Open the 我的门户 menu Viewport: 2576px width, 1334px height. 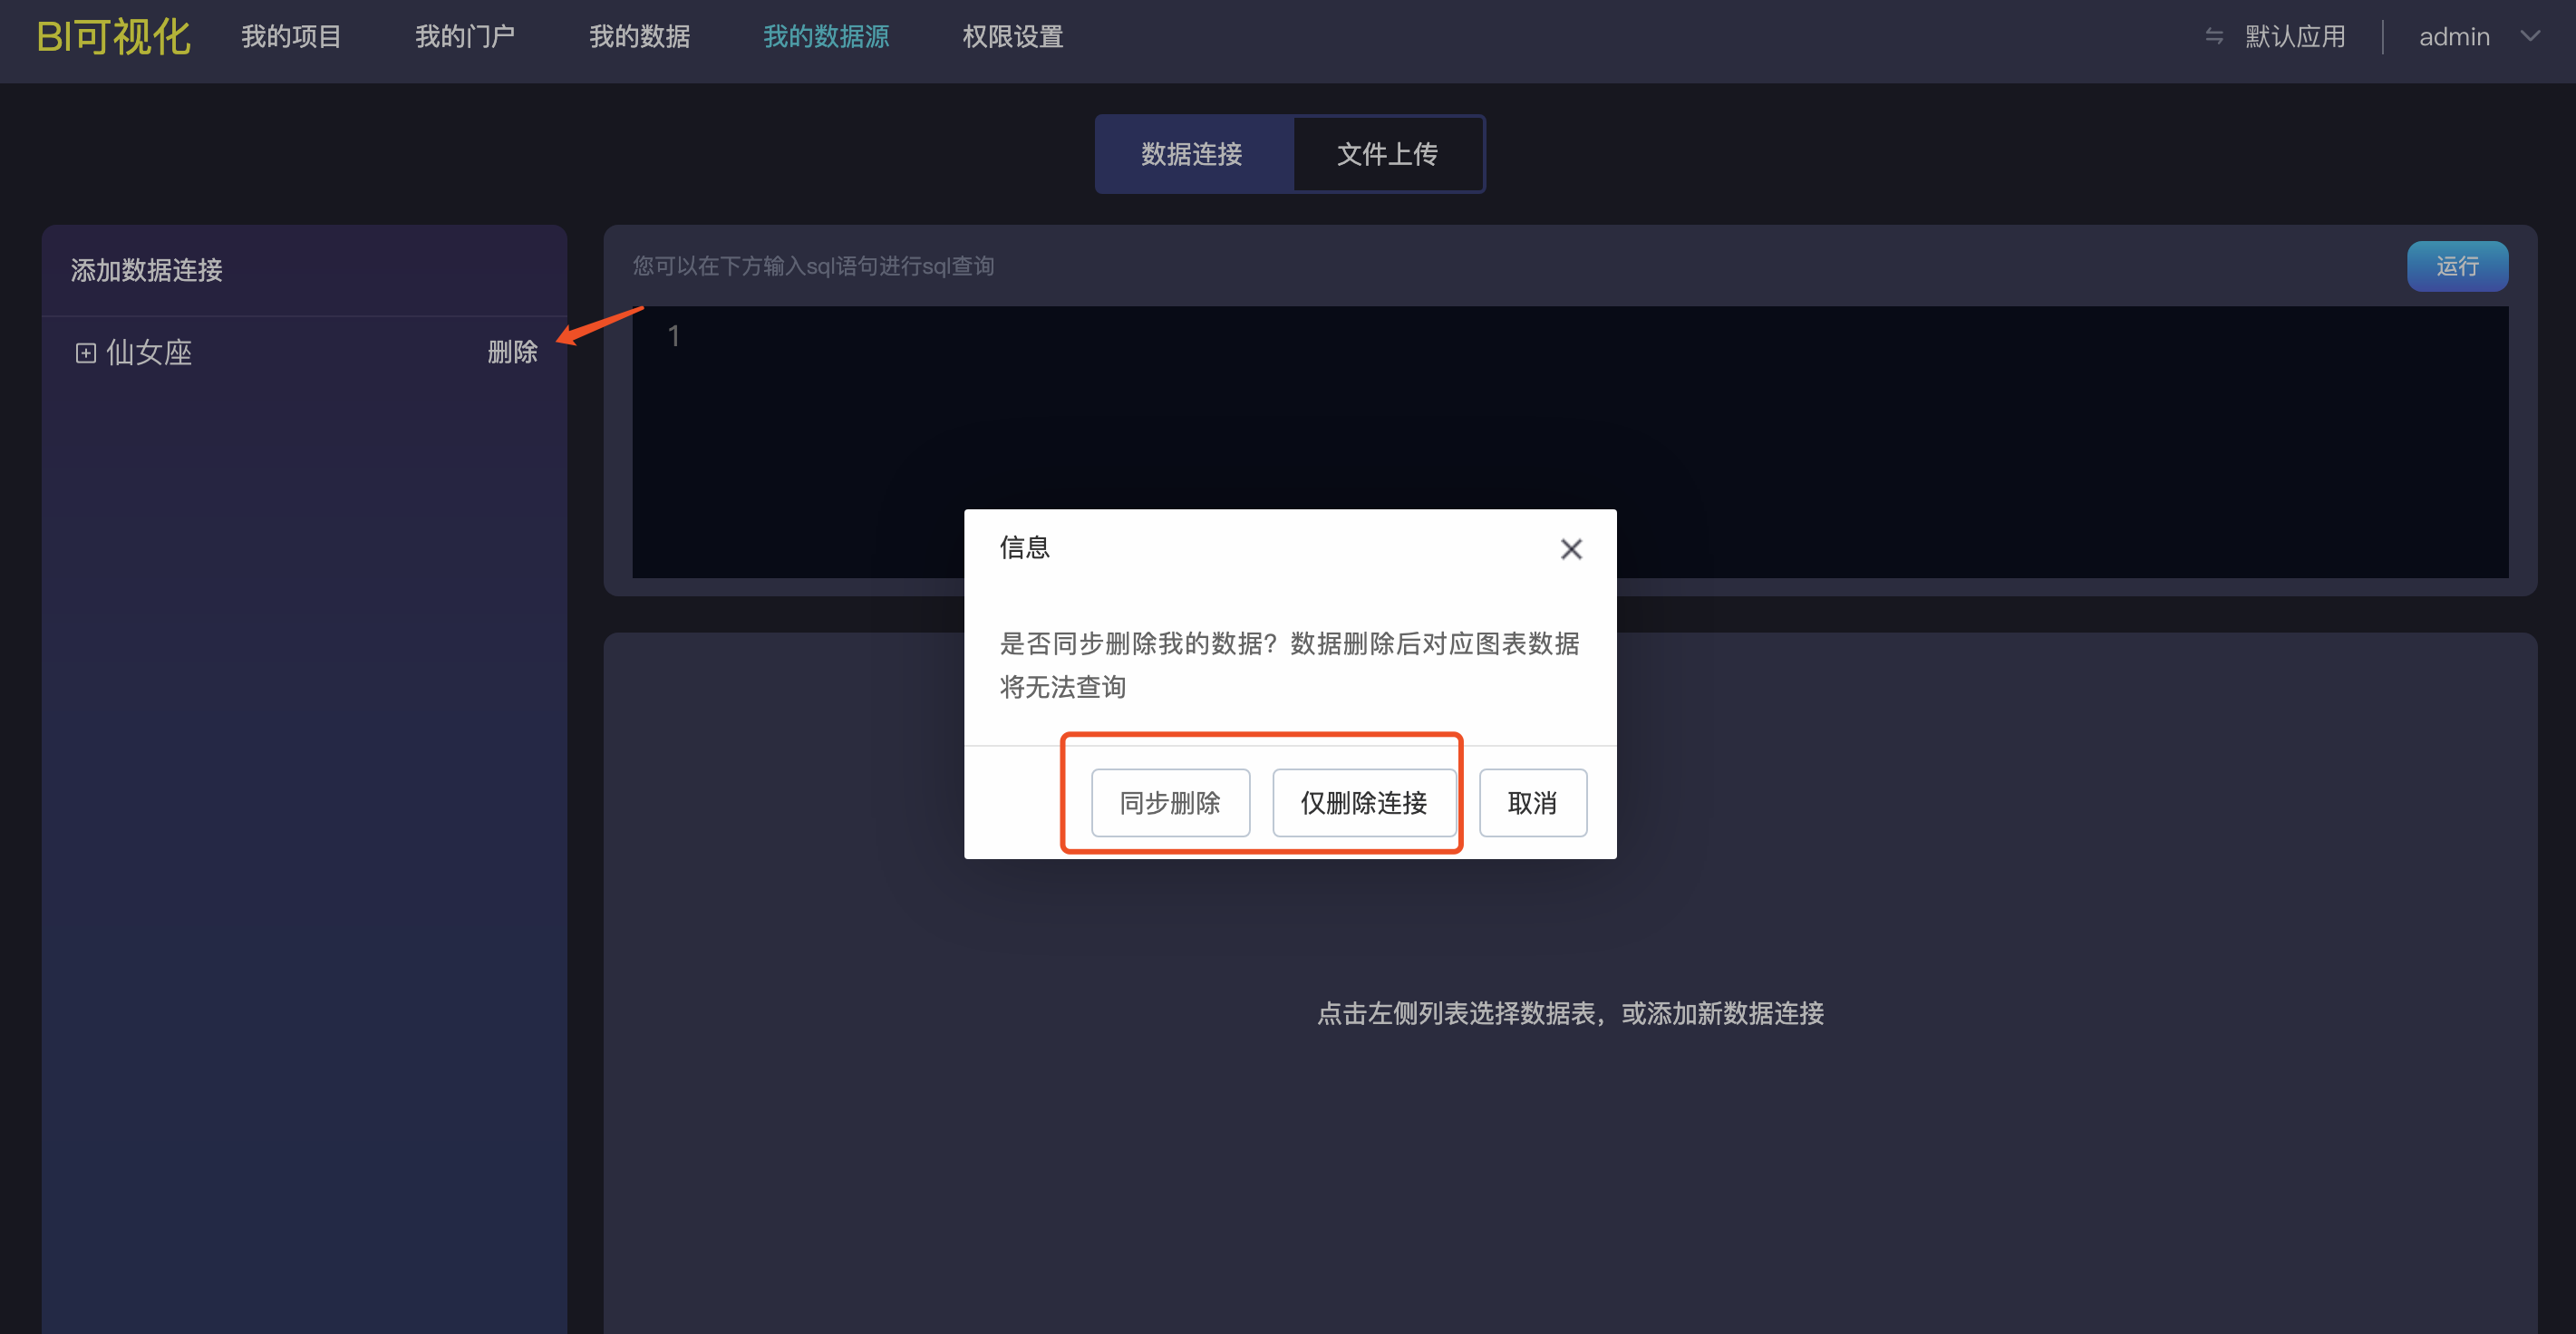tap(465, 37)
